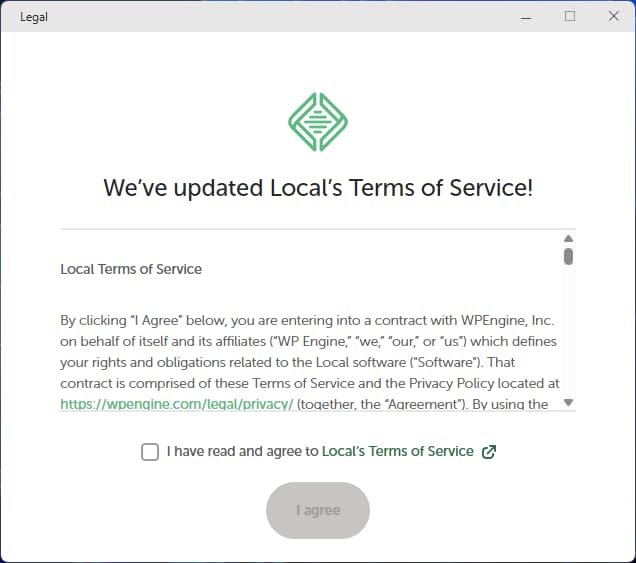Click the line starting "By clicking I Agree"
This screenshot has height=563, width=636.
(307, 321)
